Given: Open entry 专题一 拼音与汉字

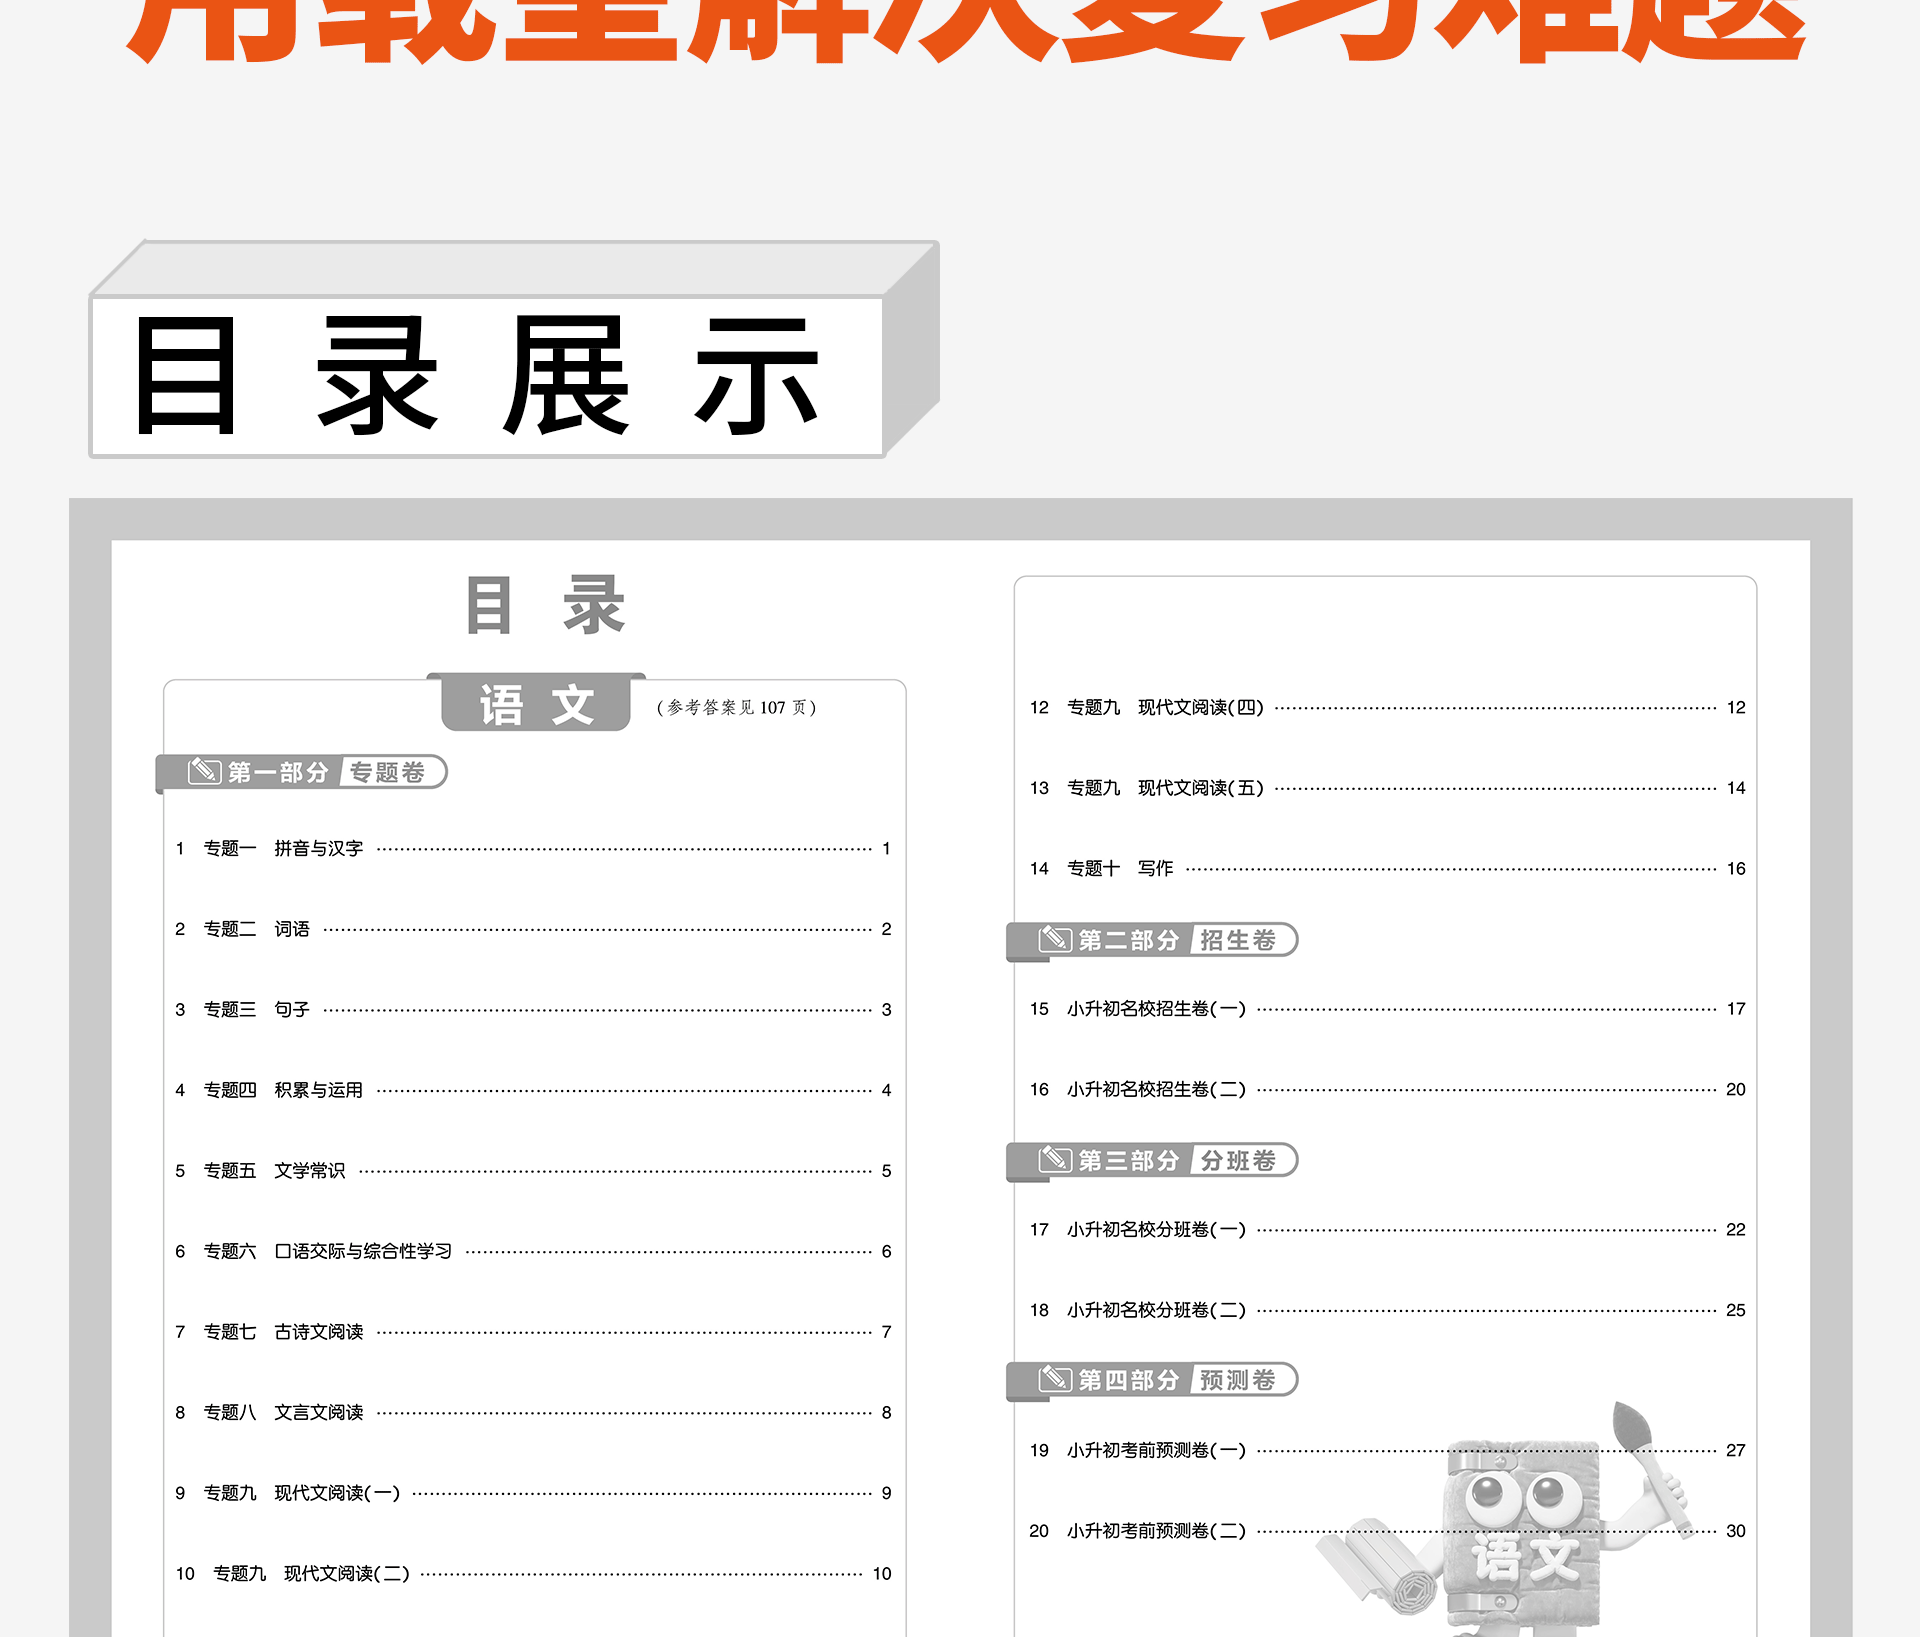Looking at the screenshot, I should [283, 848].
